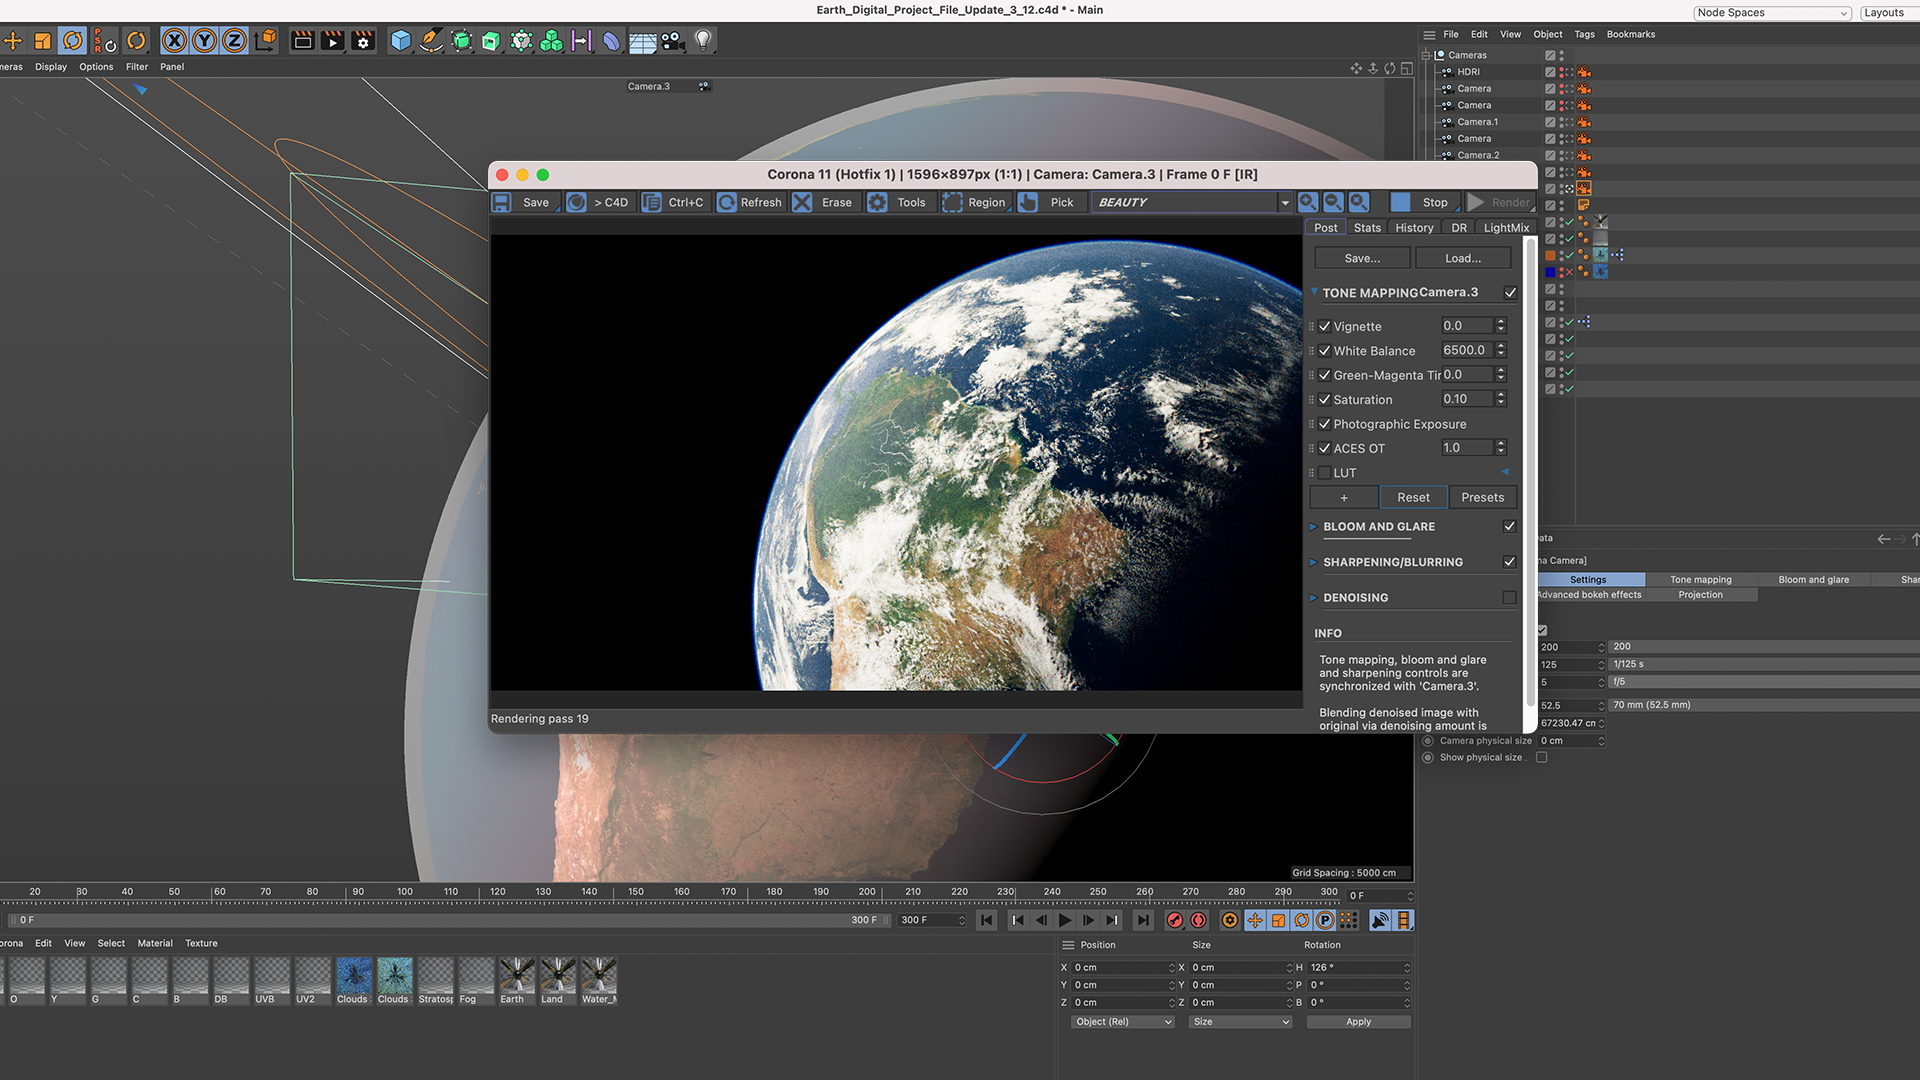This screenshot has height=1080, width=1920.
Task: Click the Presets button for tone mapping
Action: pyautogui.click(x=1480, y=497)
